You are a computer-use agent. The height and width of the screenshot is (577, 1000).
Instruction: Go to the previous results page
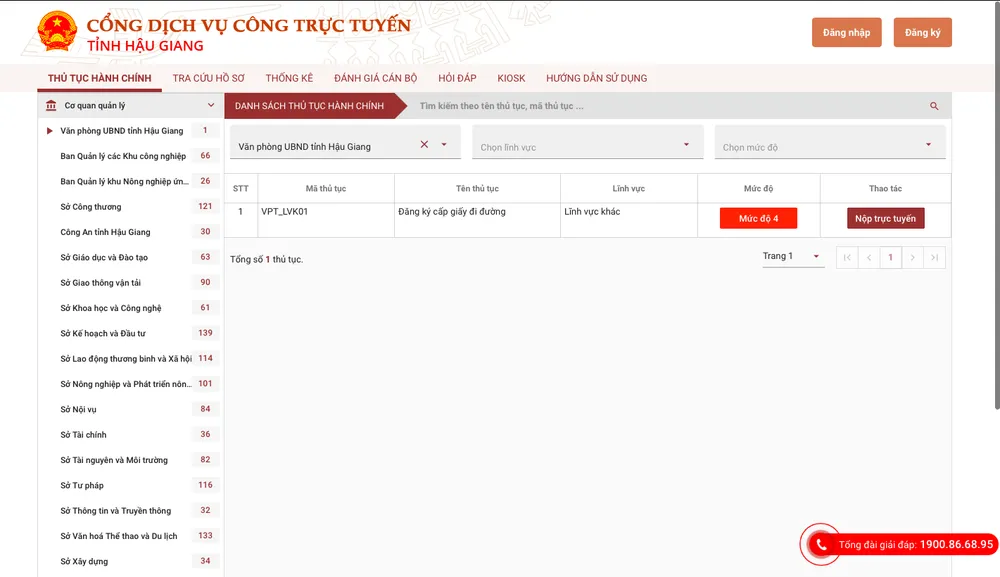tap(869, 258)
